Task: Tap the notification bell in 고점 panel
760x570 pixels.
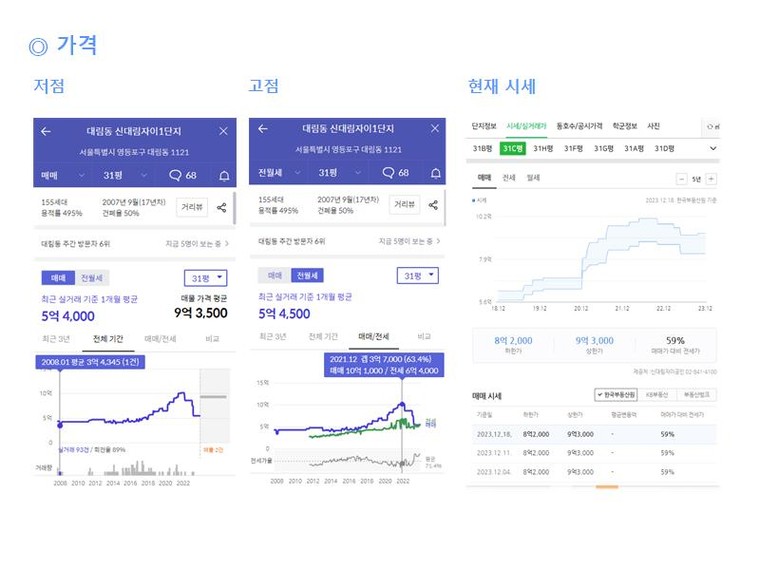Action: point(436,173)
